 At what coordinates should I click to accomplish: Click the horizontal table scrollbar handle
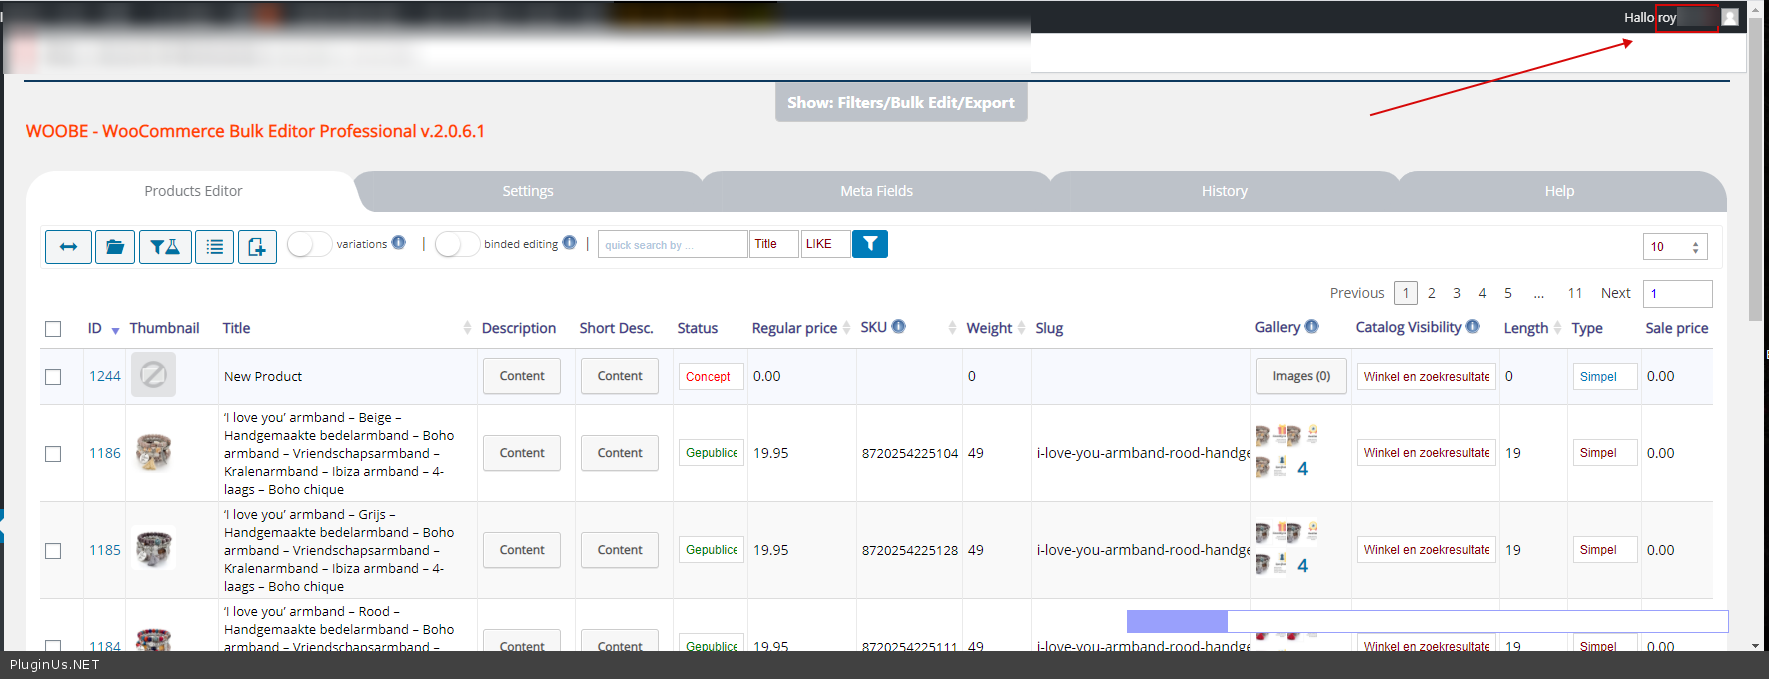(1177, 621)
